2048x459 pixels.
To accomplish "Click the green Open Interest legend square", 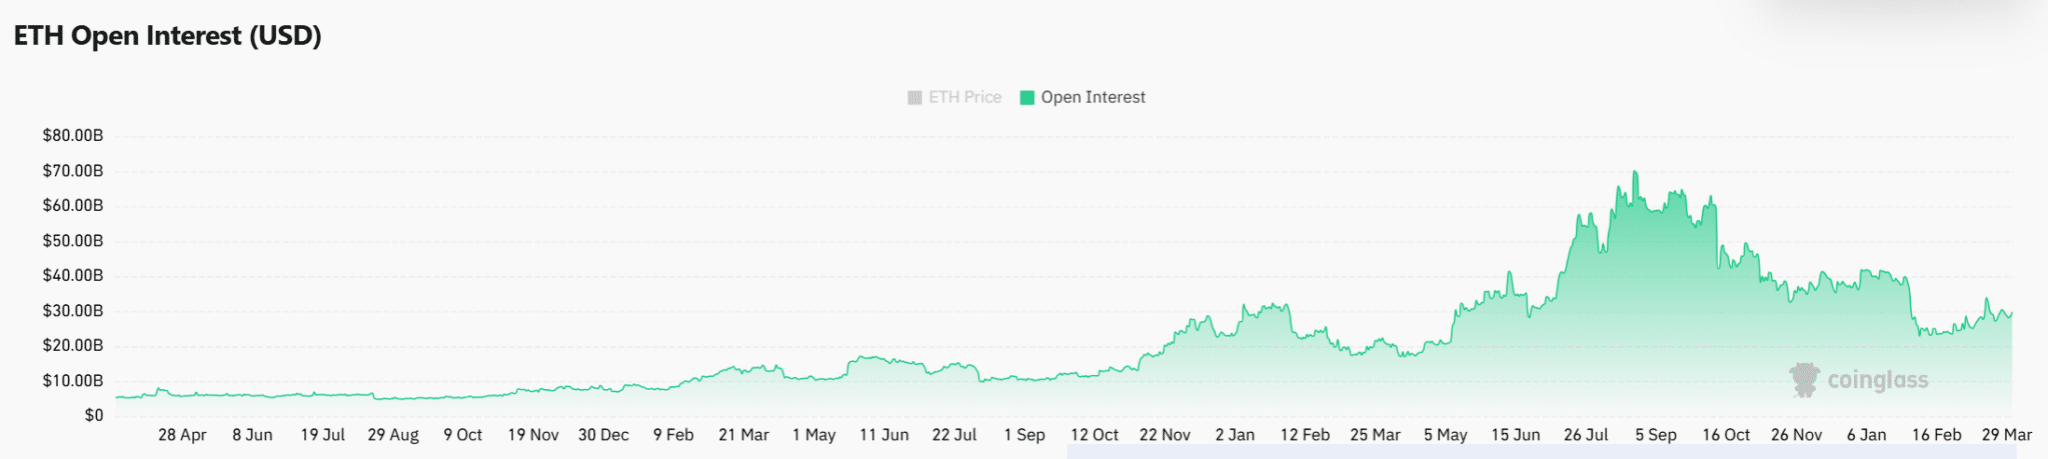I will 1026,97.
